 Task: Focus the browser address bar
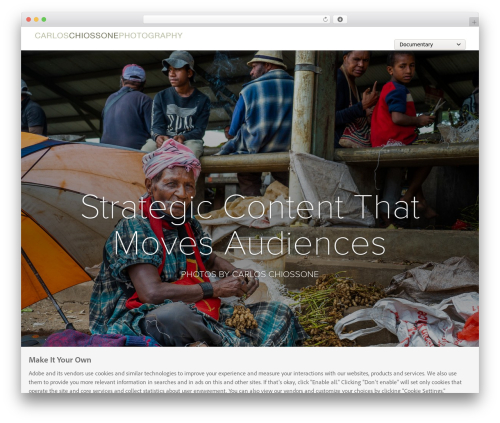point(236,19)
